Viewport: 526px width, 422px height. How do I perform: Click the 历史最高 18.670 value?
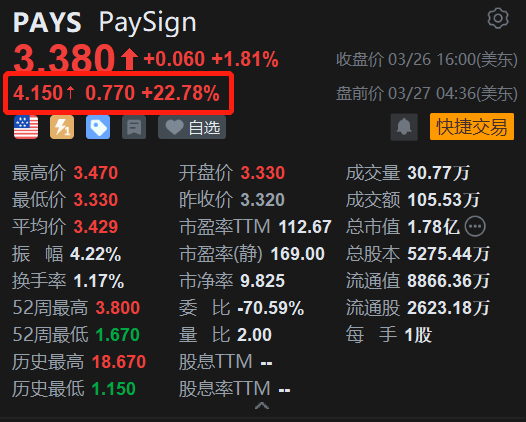(x=119, y=362)
